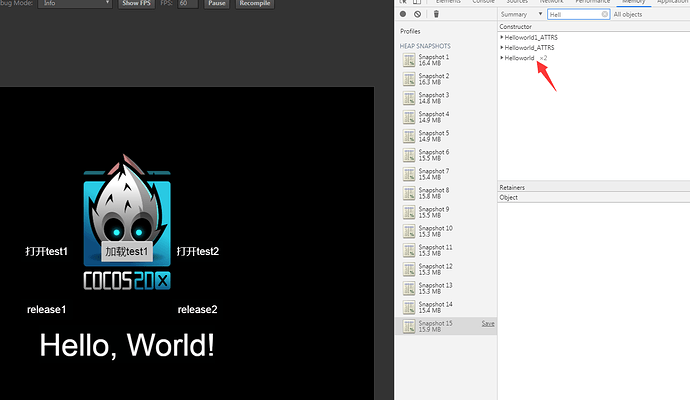Image resolution: width=690 pixels, height=400 pixels.
Task: Select Snapshot 10 icon
Action: [x=409, y=231]
